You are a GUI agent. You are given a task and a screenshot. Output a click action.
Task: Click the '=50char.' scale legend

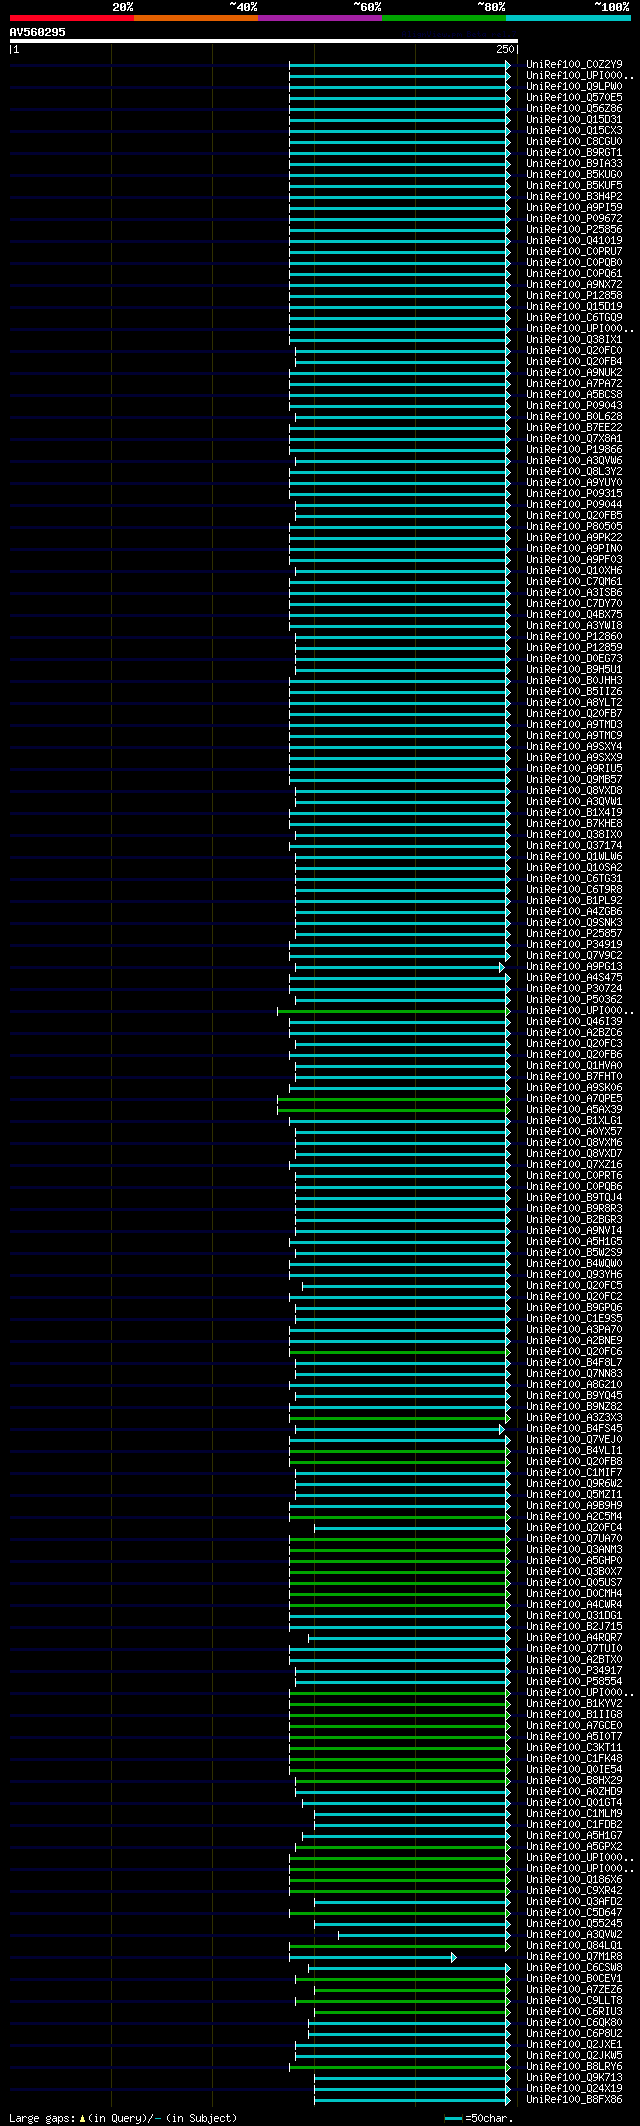(479, 2118)
